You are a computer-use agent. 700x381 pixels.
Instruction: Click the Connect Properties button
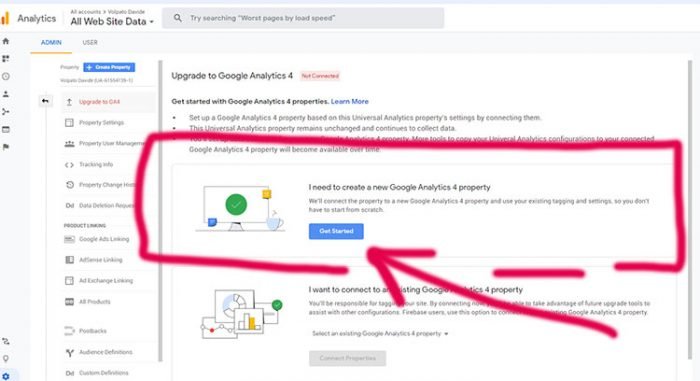[347, 358]
